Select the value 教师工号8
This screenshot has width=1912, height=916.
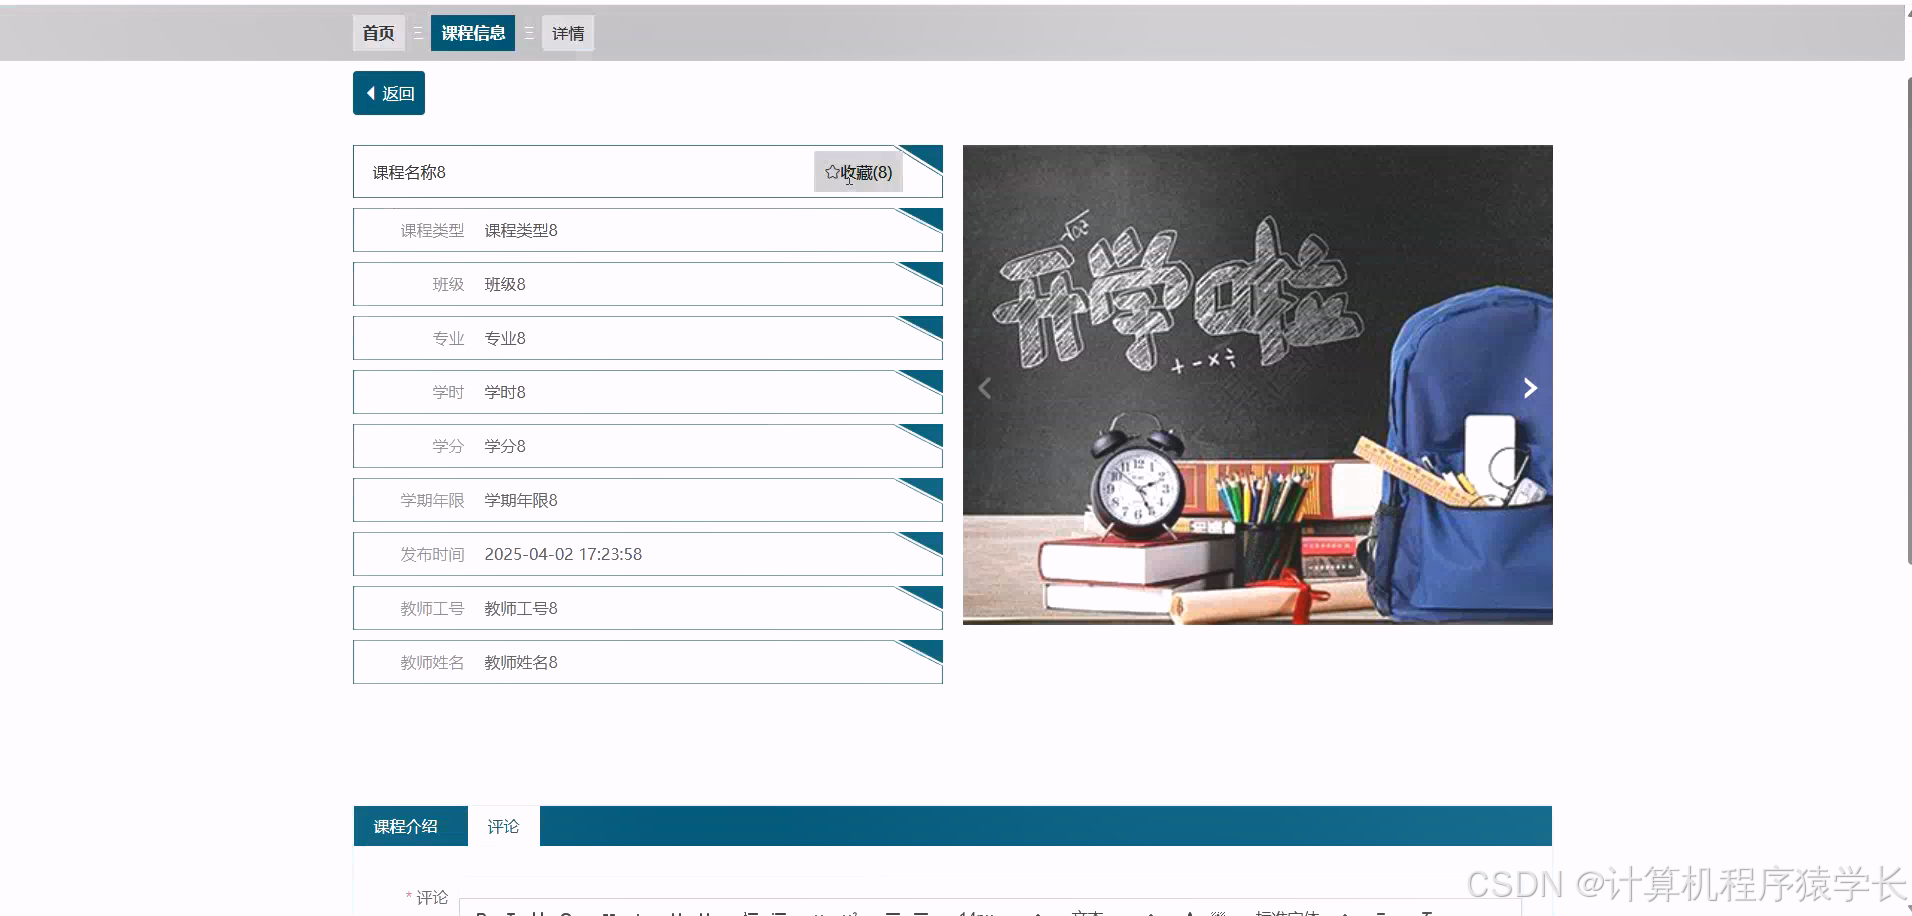[521, 608]
